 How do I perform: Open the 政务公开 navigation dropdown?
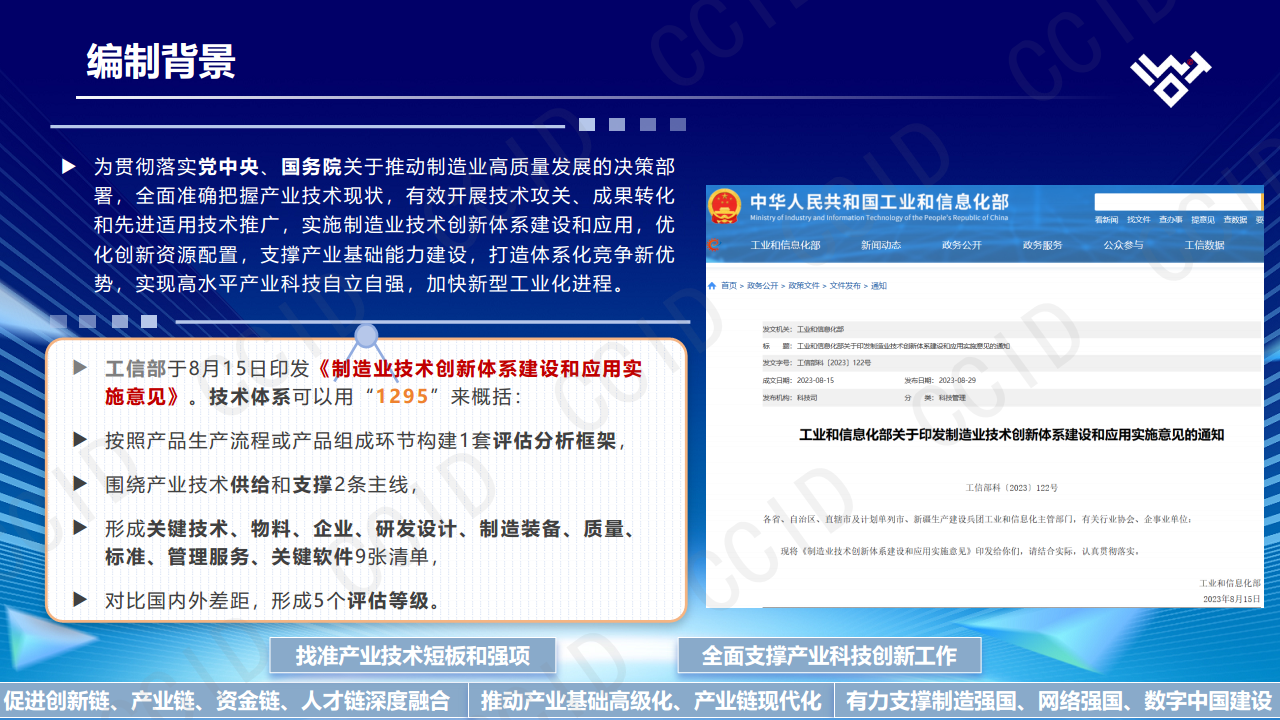pos(962,246)
